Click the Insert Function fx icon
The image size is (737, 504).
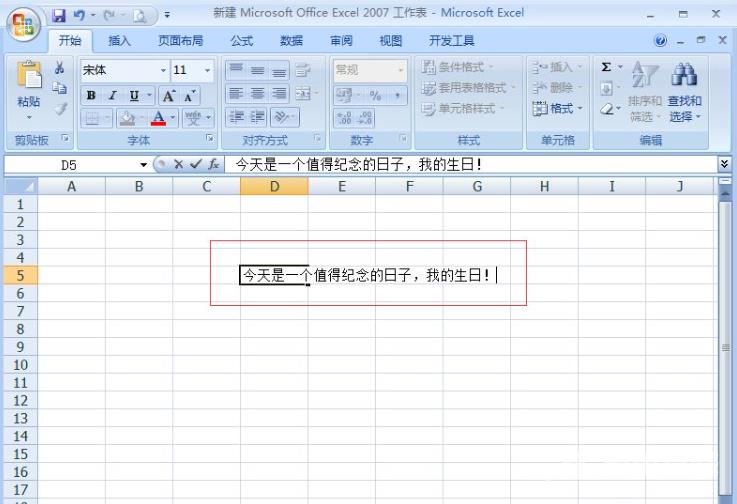214,164
